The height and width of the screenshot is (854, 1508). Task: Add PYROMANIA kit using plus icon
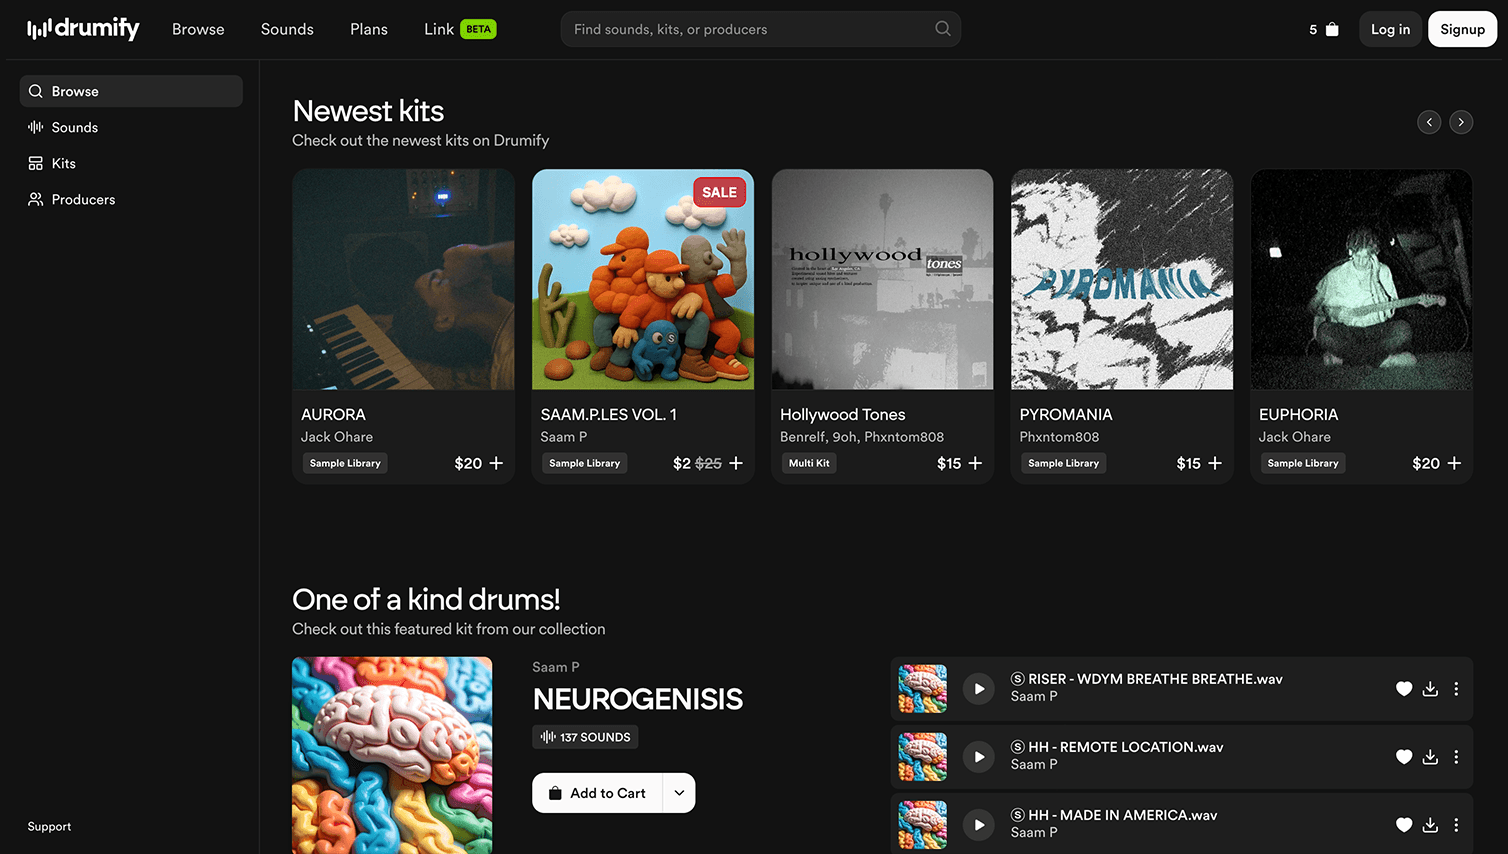click(x=1215, y=463)
